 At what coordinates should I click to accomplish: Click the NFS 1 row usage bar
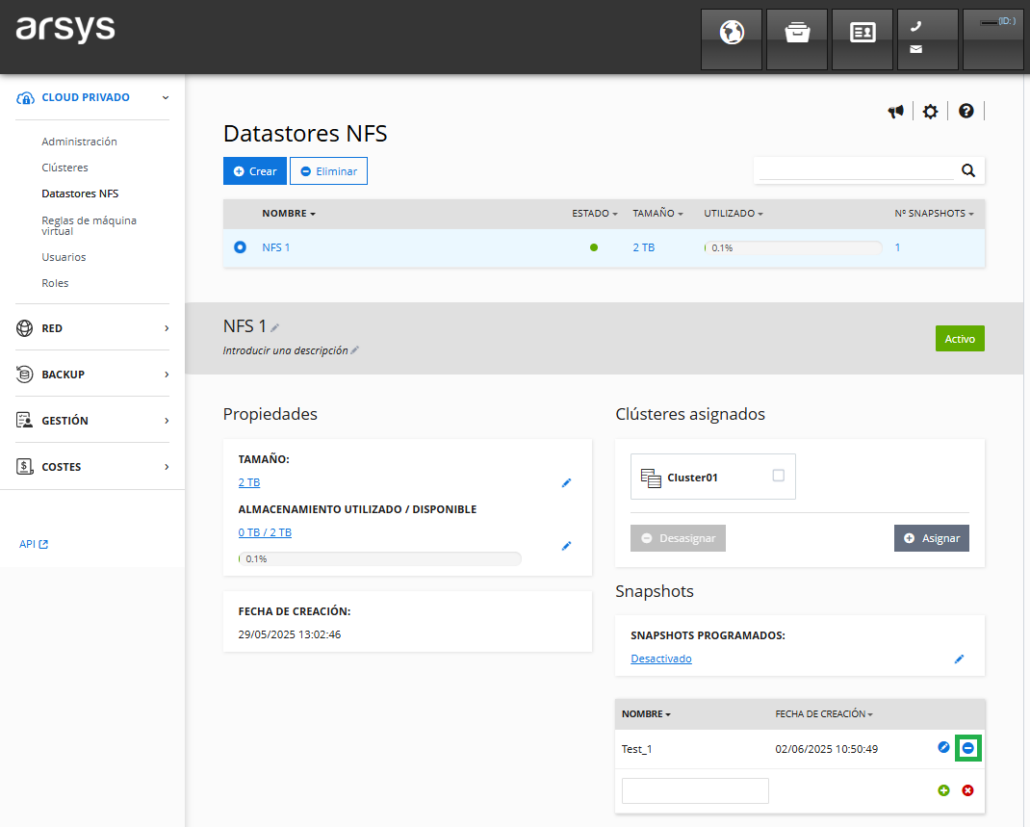coord(793,248)
